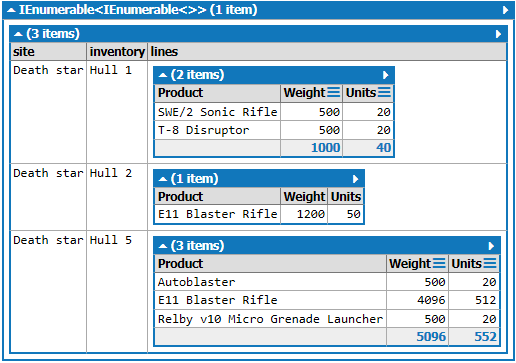Click the site column header
Viewport: 516px width, 363px height.
pos(49,52)
